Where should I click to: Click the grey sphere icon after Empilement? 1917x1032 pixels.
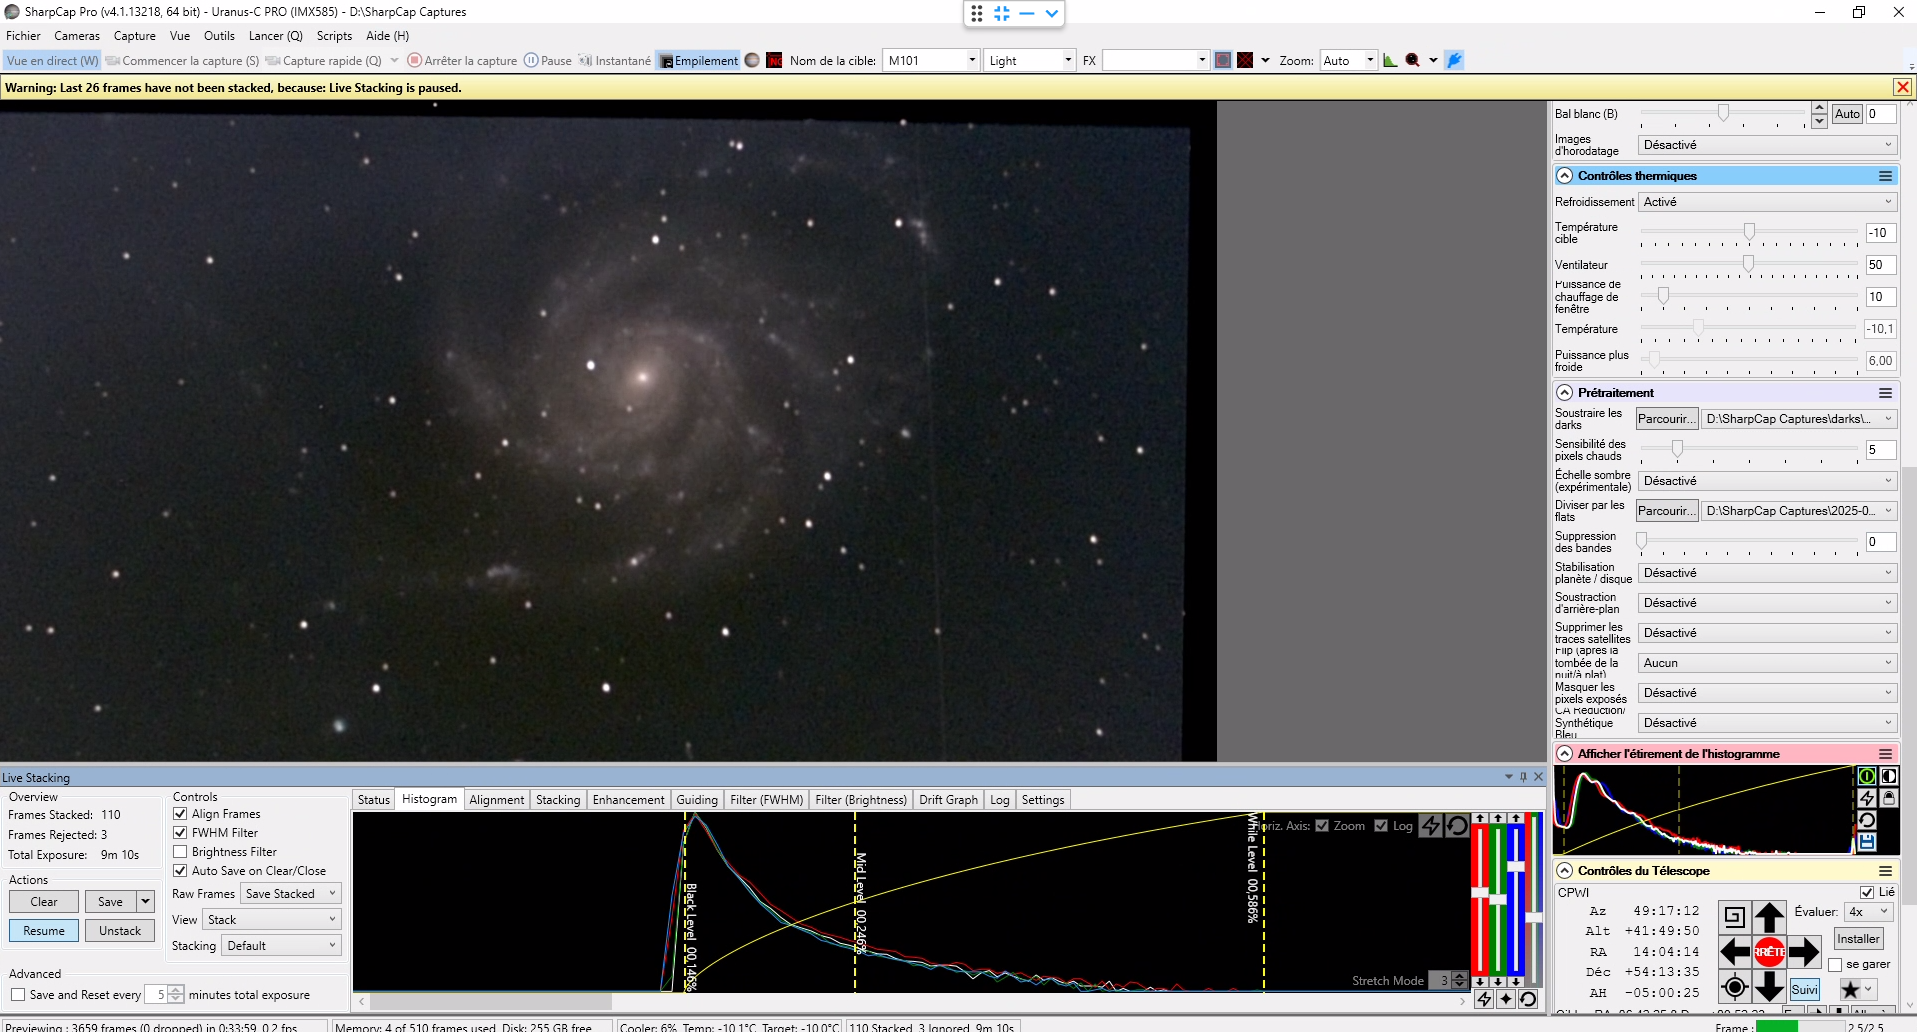click(x=752, y=60)
